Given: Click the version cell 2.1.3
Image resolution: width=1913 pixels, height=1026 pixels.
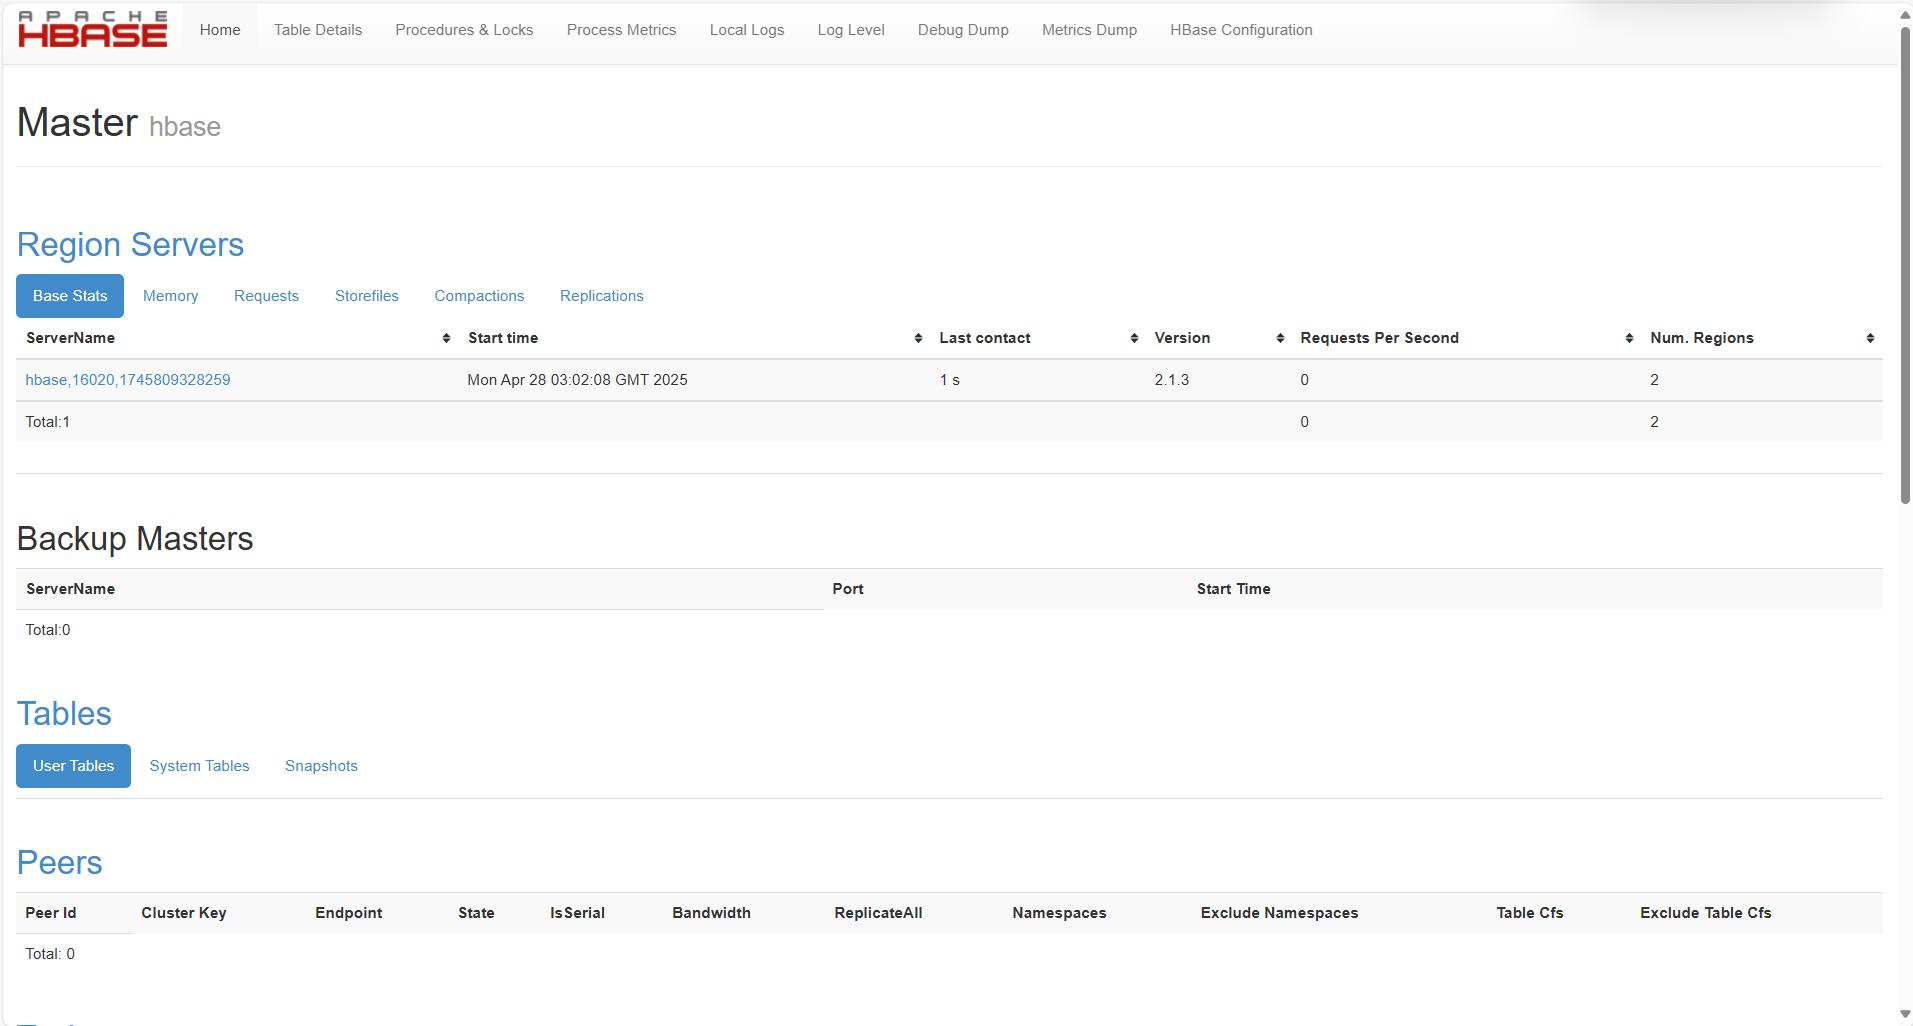Looking at the screenshot, I should (1172, 380).
